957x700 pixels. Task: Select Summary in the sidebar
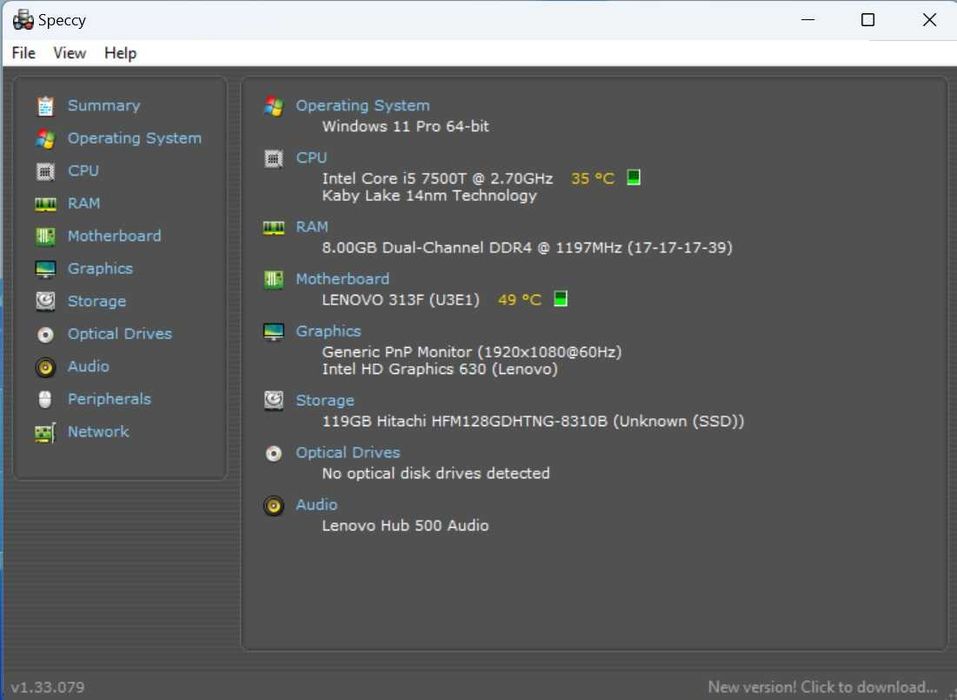(104, 106)
